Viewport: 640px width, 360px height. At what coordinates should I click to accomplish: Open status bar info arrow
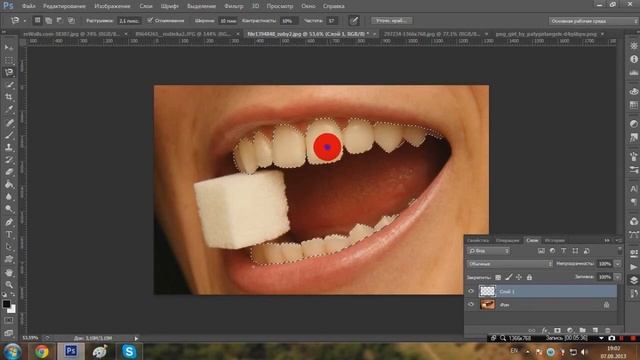coord(136,338)
